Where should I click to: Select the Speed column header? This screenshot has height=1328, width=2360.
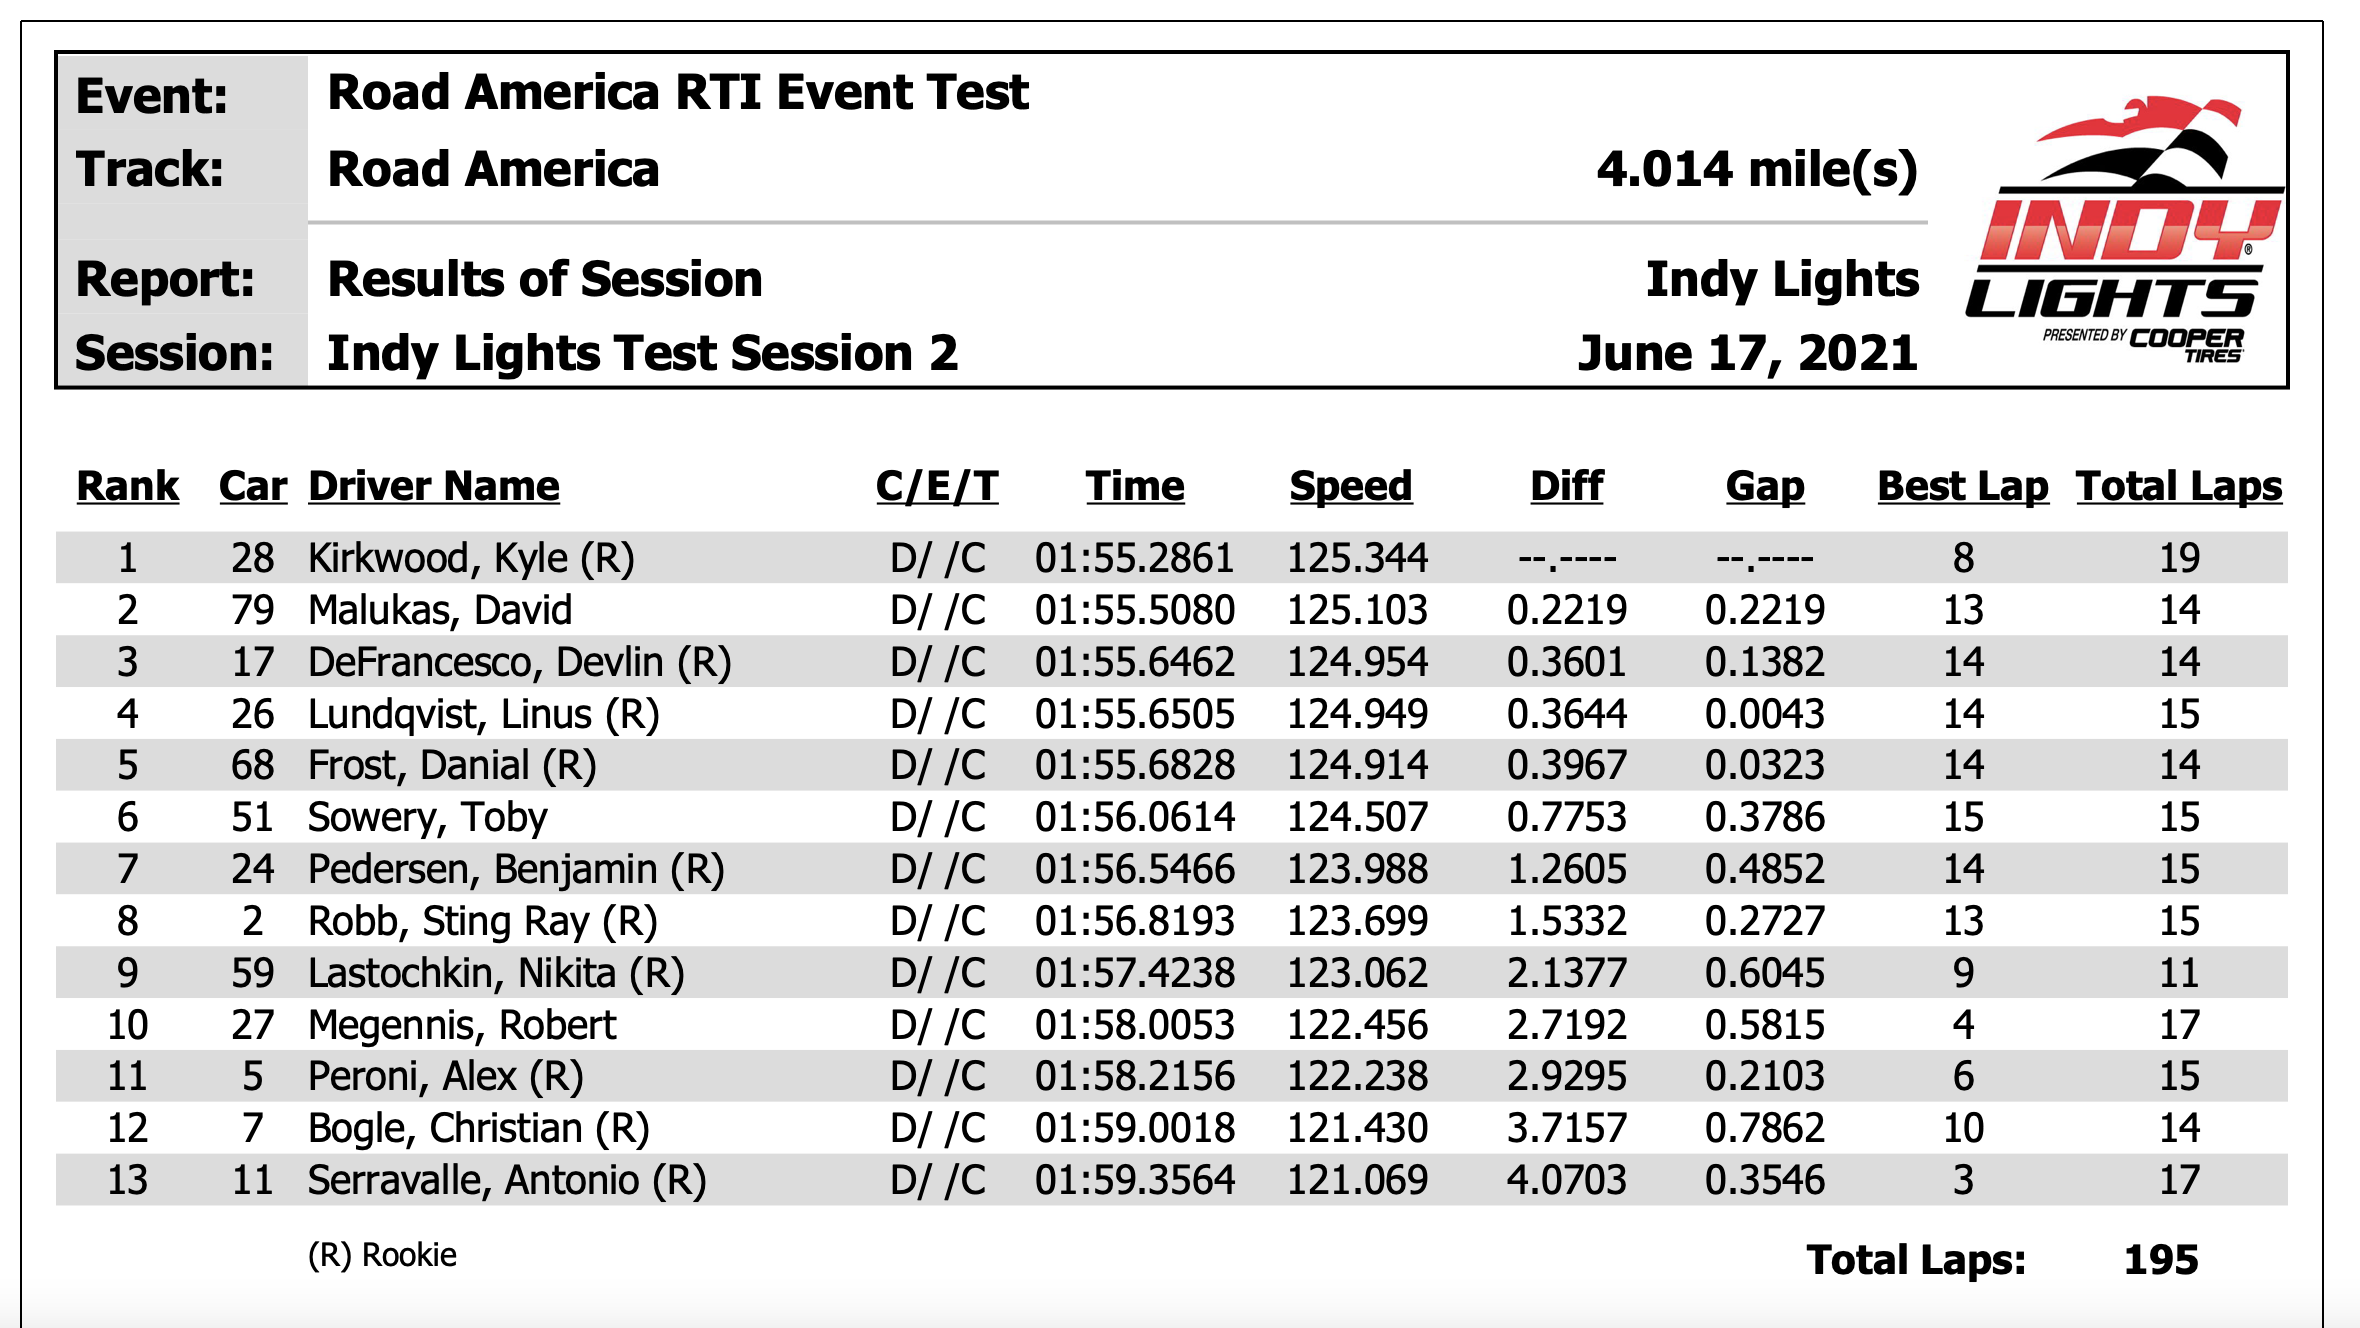[x=1351, y=487]
